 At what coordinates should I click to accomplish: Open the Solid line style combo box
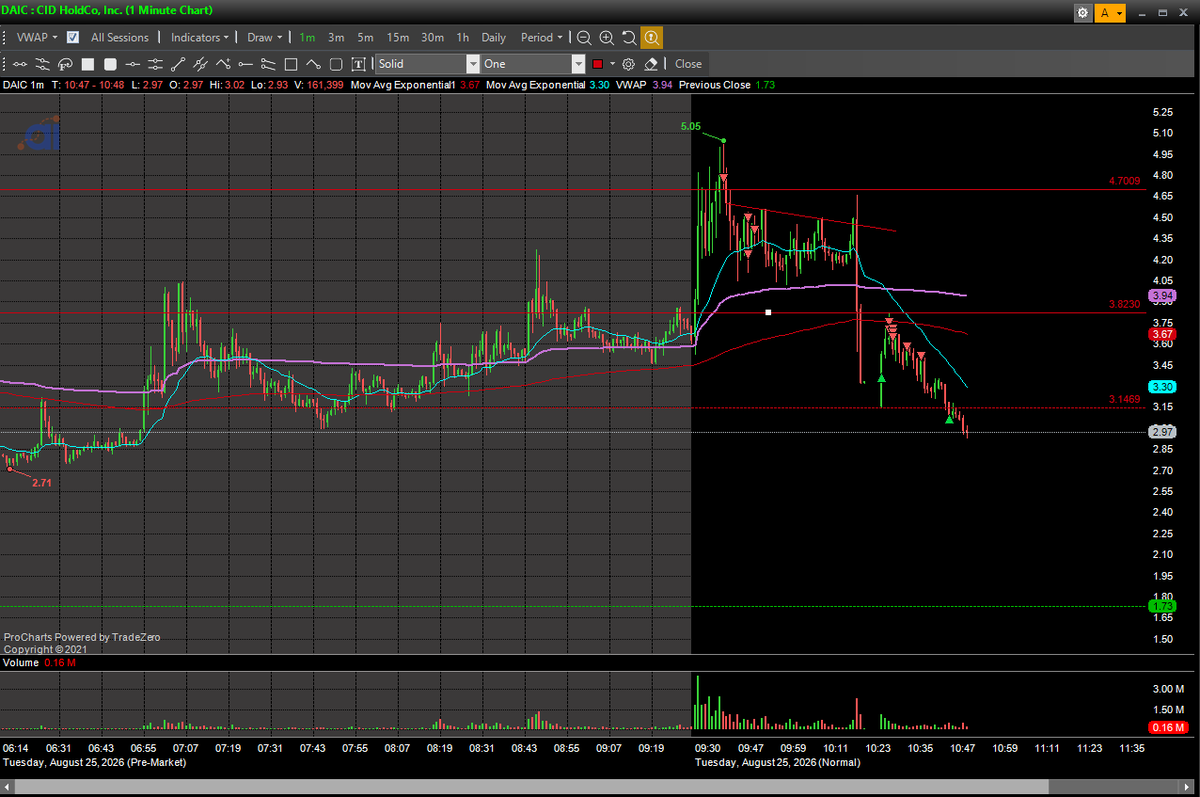tap(428, 64)
